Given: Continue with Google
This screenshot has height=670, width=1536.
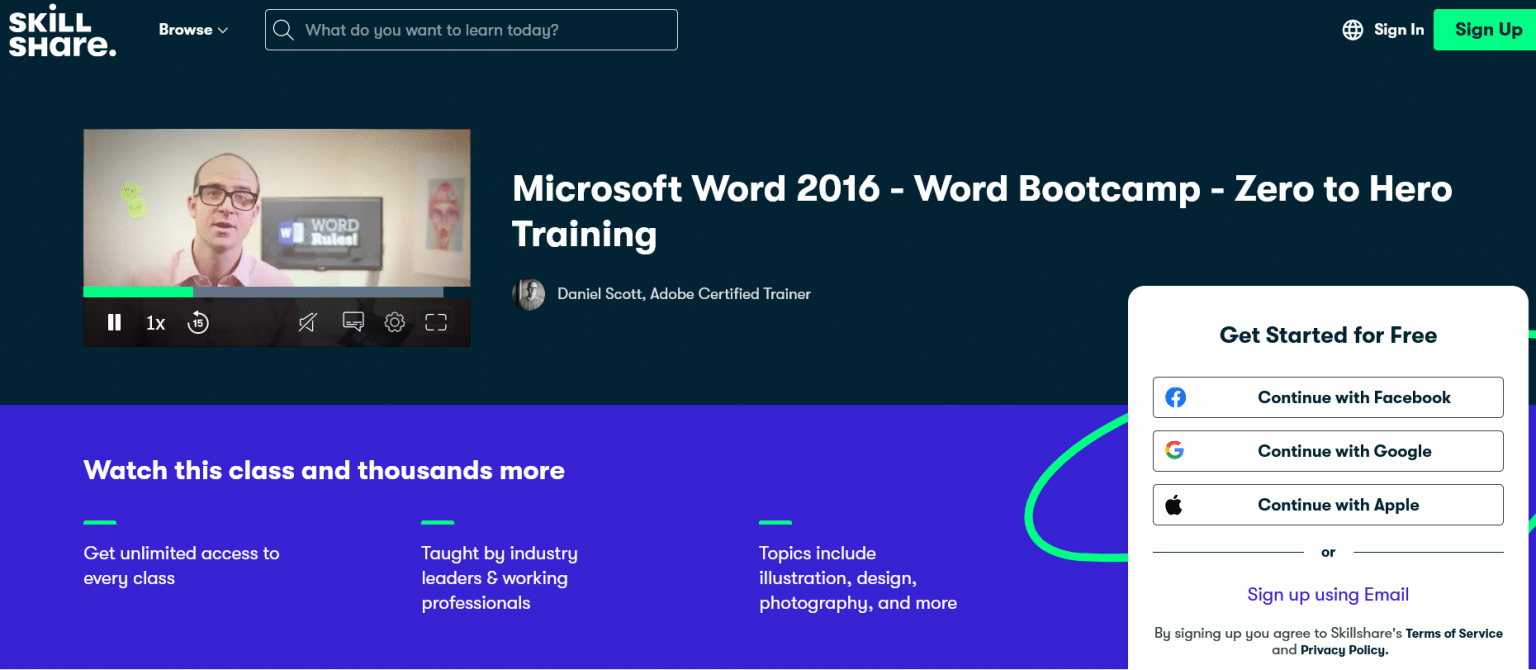Looking at the screenshot, I should pos(1328,451).
